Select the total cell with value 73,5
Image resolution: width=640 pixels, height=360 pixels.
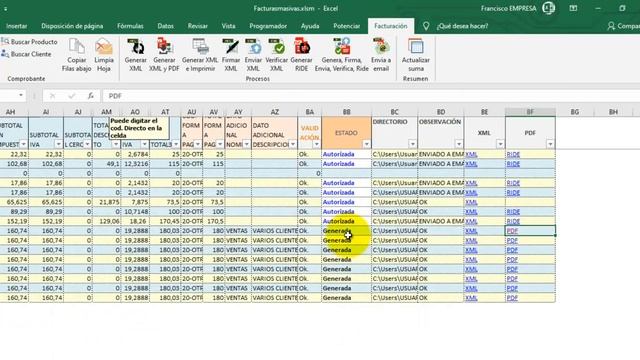click(165, 202)
